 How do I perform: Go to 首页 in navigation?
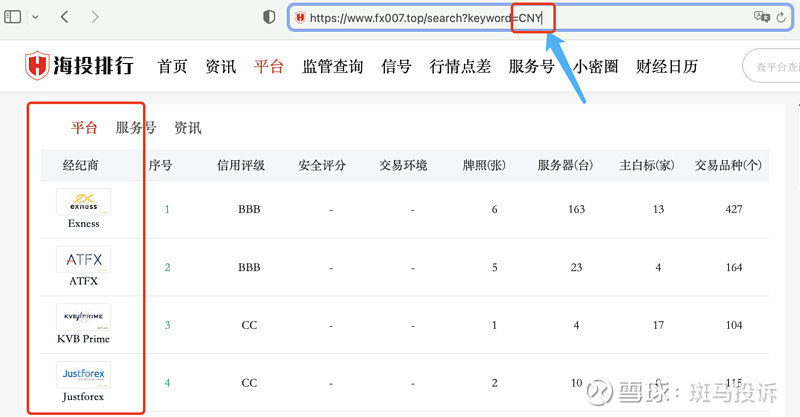pyautogui.click(x=172, y=66)
